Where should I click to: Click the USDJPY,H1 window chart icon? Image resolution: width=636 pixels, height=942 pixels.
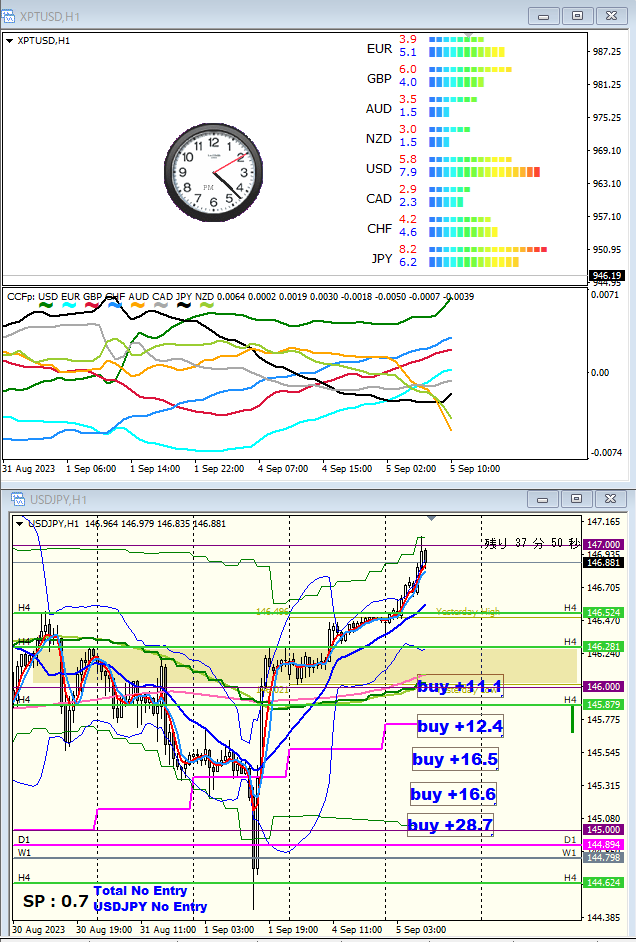pos(17,499)
